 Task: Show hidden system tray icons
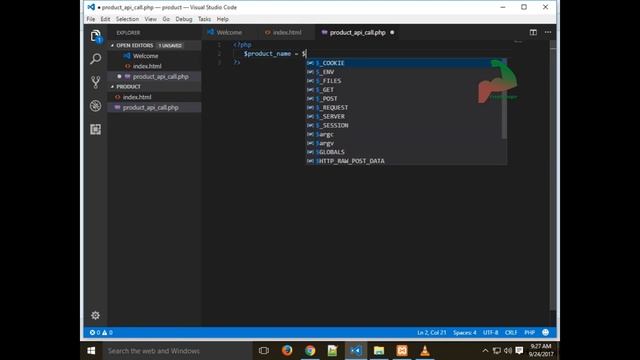click(x=485, y=350)
